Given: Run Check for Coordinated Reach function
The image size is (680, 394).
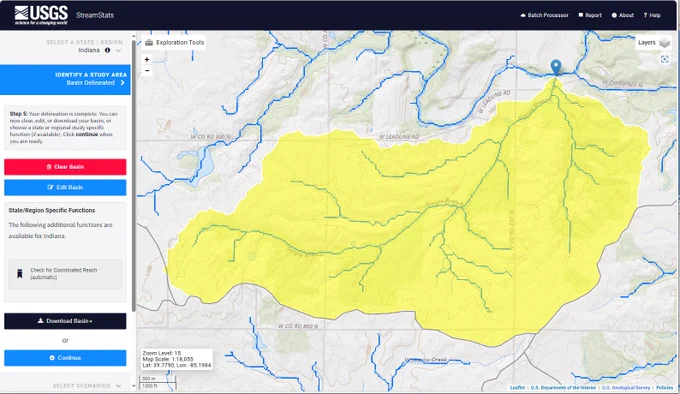Looking at the screenshot, I should pos(65,274).
